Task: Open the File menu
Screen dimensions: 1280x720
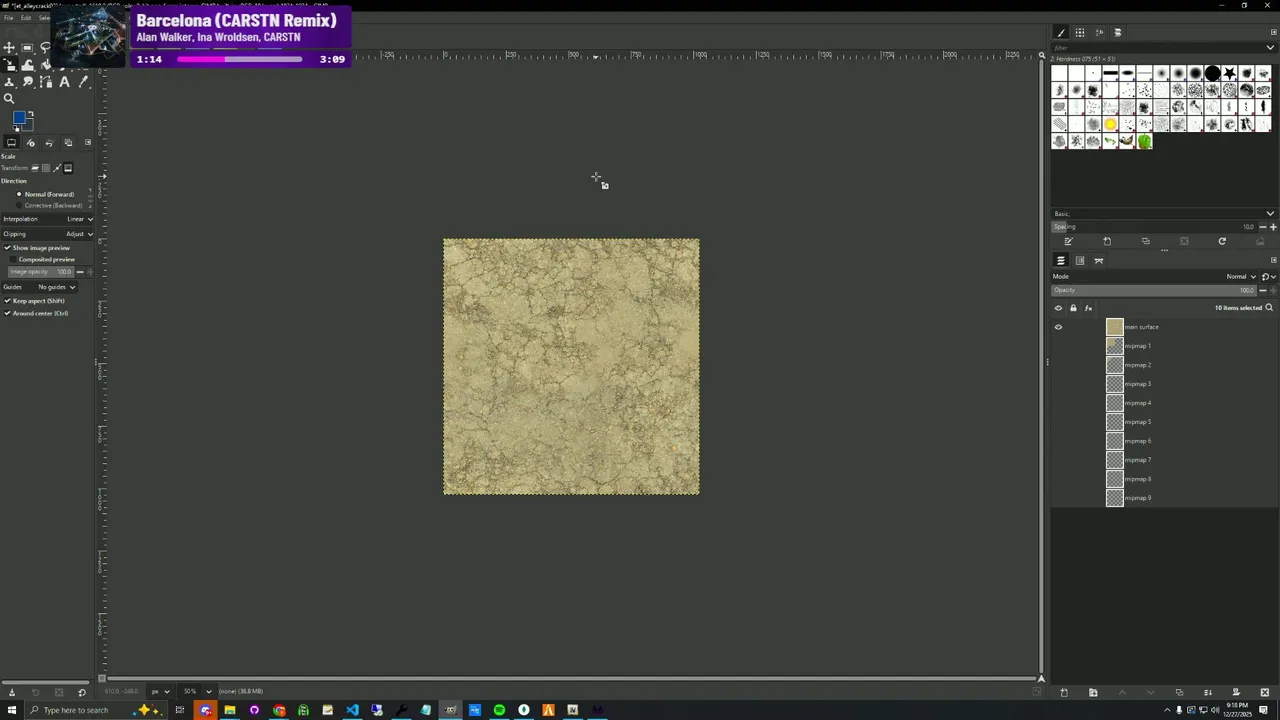Action: pos(8,18)
